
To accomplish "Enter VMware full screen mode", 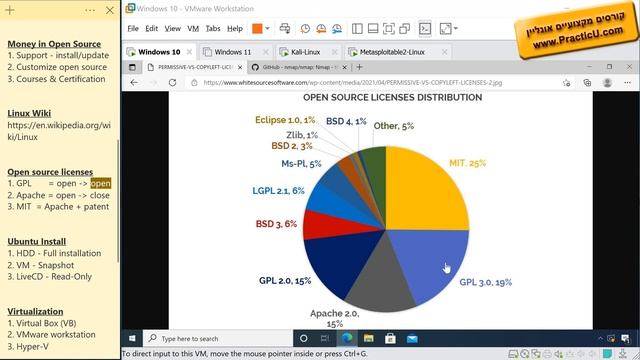I will [x=389, y=29].
